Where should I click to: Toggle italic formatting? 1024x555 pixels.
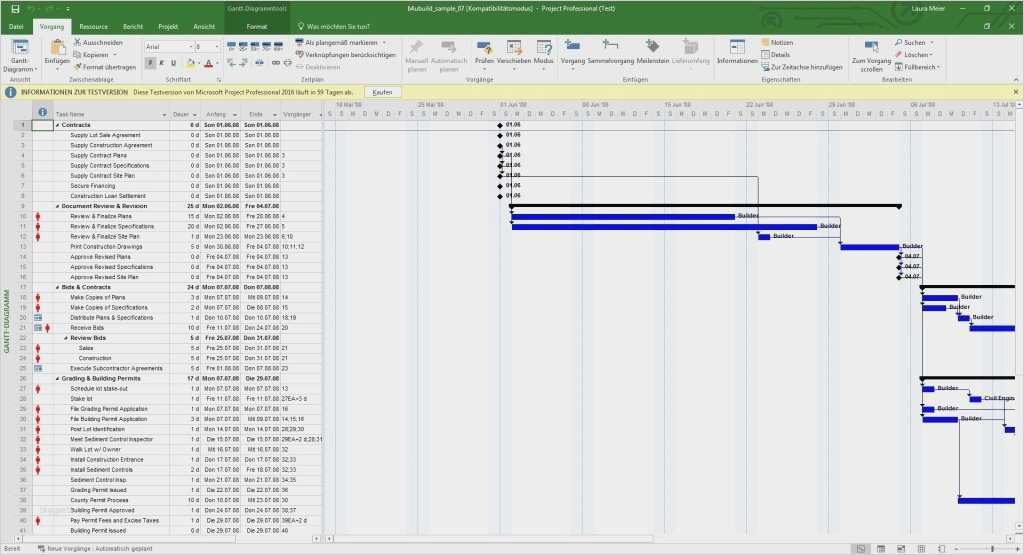click(162, 63)
